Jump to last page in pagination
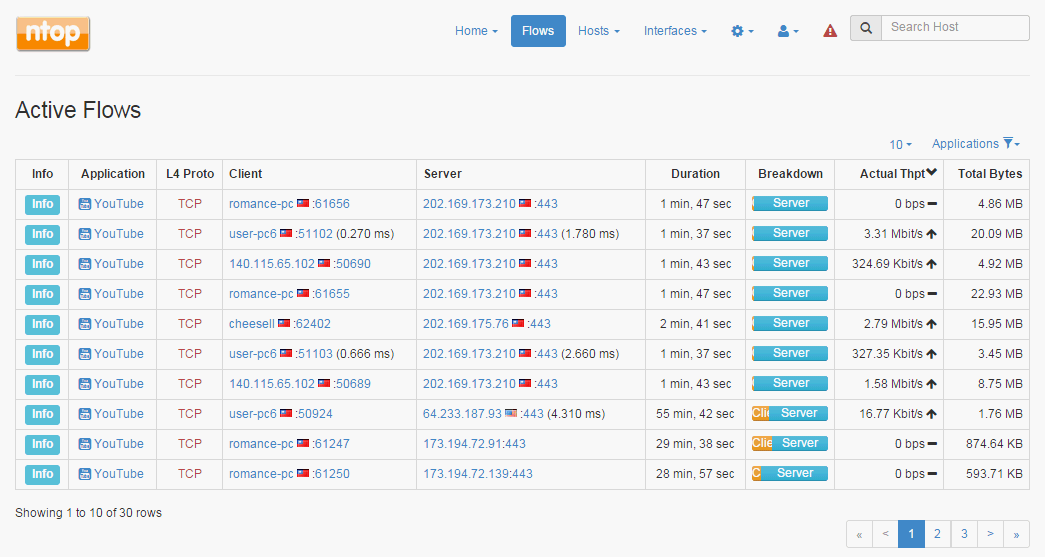Viewport: 1045px width, 557px height. point(1016,534)
